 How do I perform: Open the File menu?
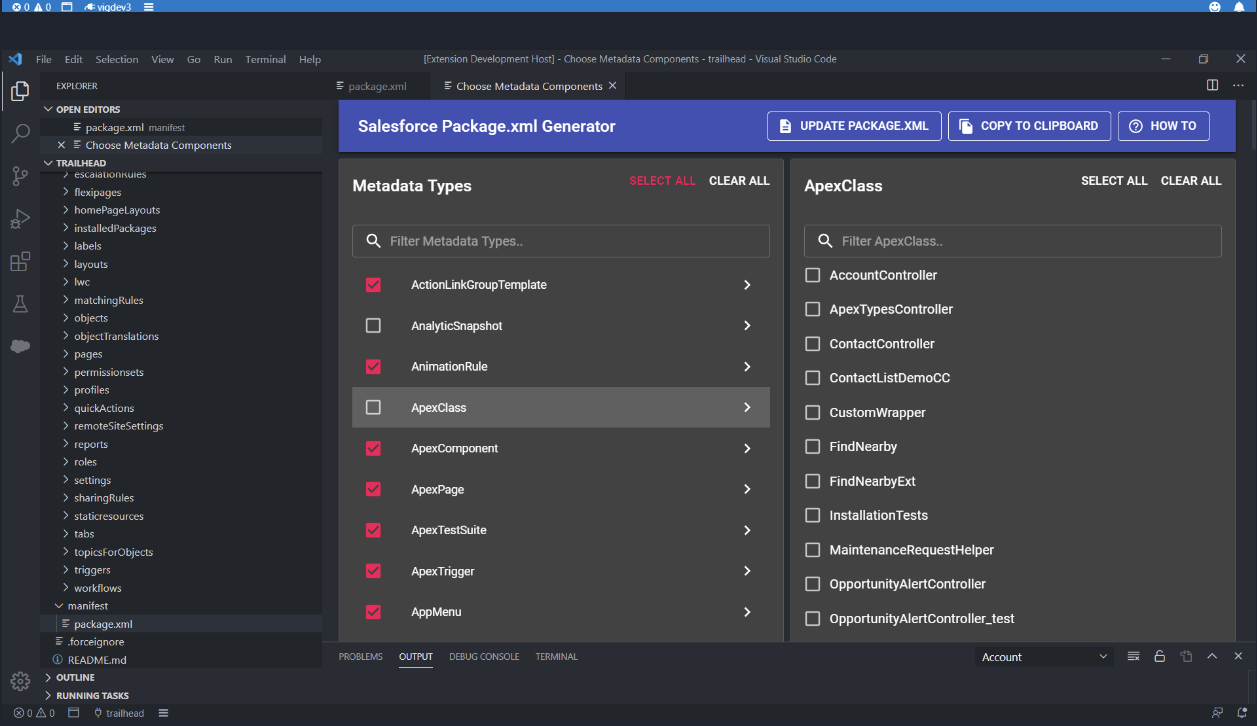pos(44,59)
